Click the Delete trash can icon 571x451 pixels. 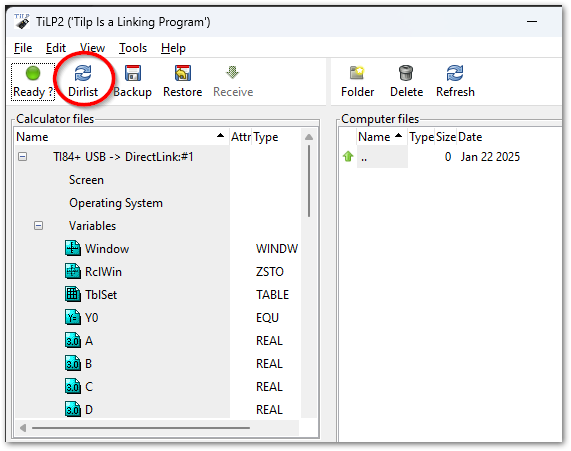point(406,73)
